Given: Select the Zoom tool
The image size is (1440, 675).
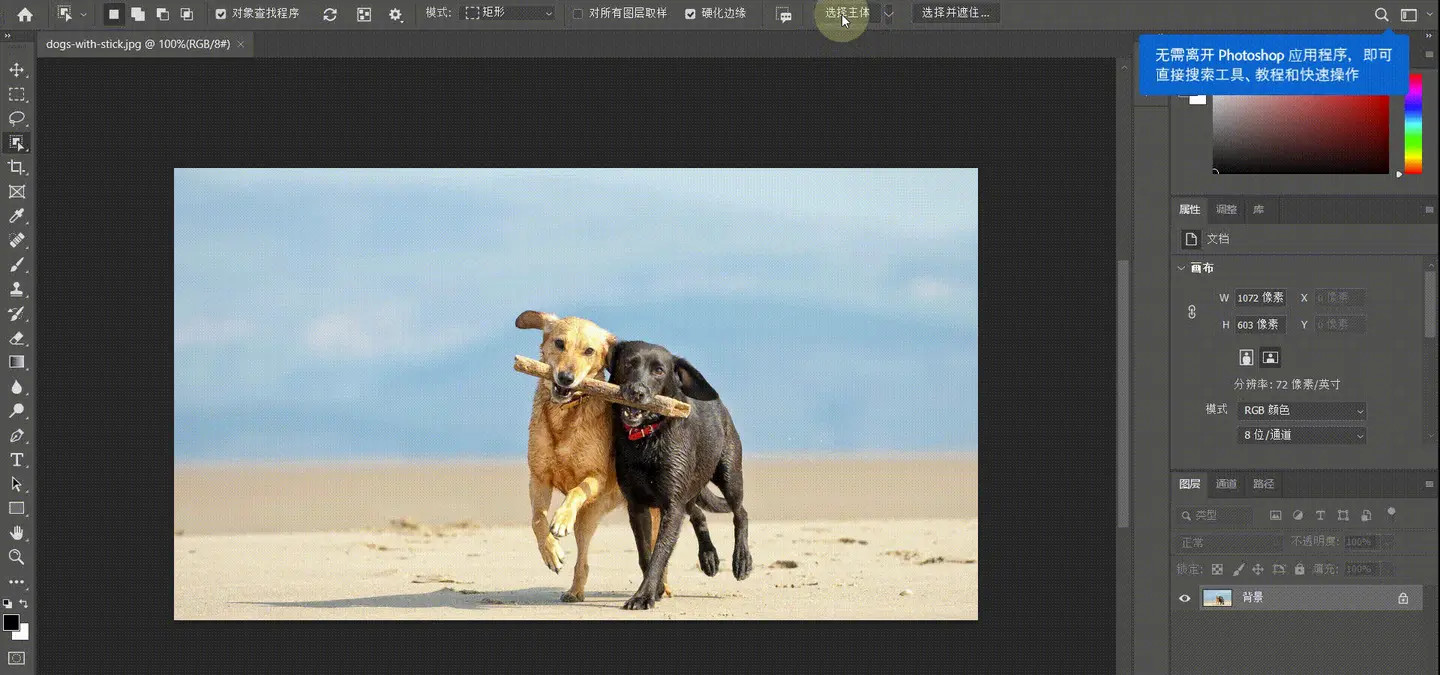Looking at the screenshot, I should click(x=17, y=557).
